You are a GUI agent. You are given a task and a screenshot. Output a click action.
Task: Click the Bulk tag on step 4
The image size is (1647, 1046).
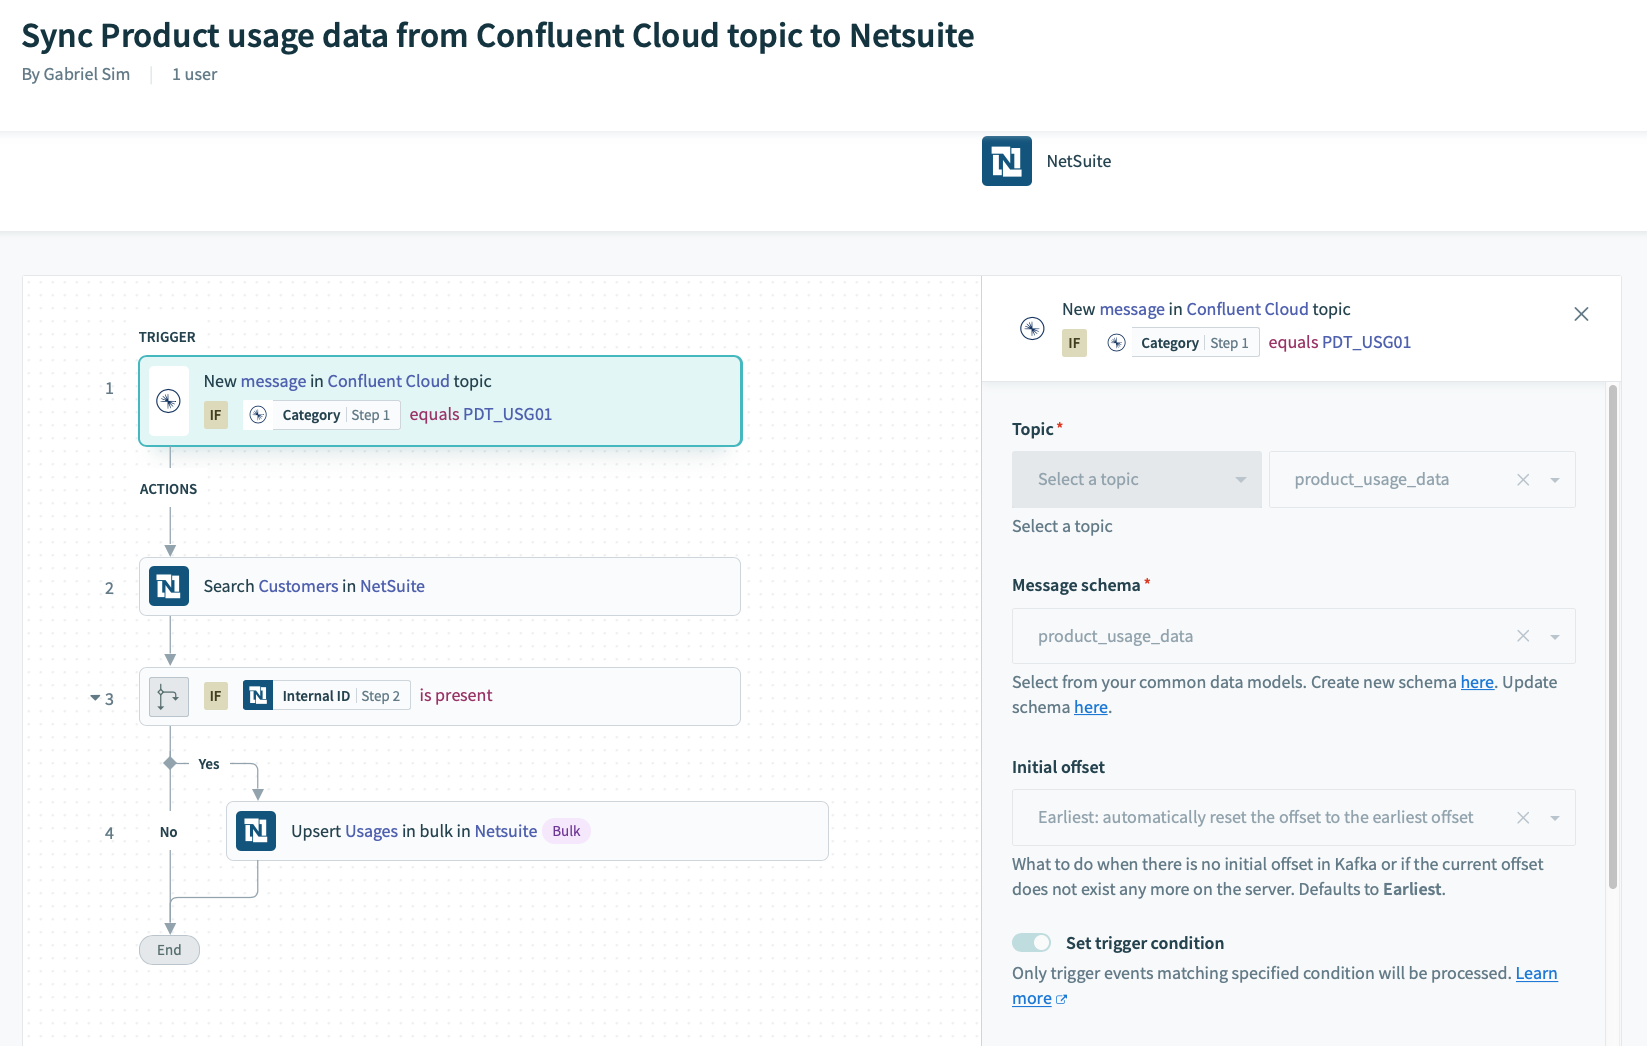(x=566, y=831)
